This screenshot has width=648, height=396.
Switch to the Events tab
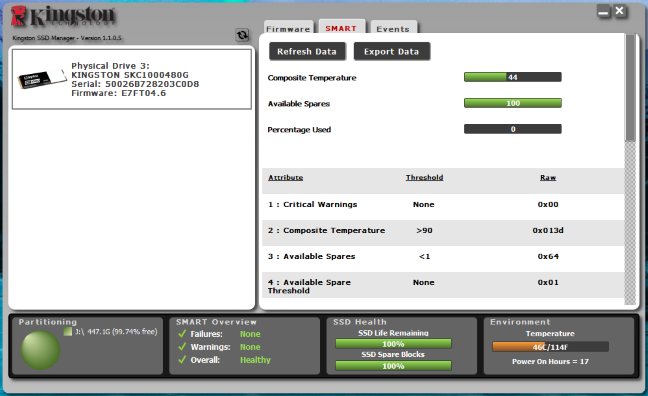393,28
